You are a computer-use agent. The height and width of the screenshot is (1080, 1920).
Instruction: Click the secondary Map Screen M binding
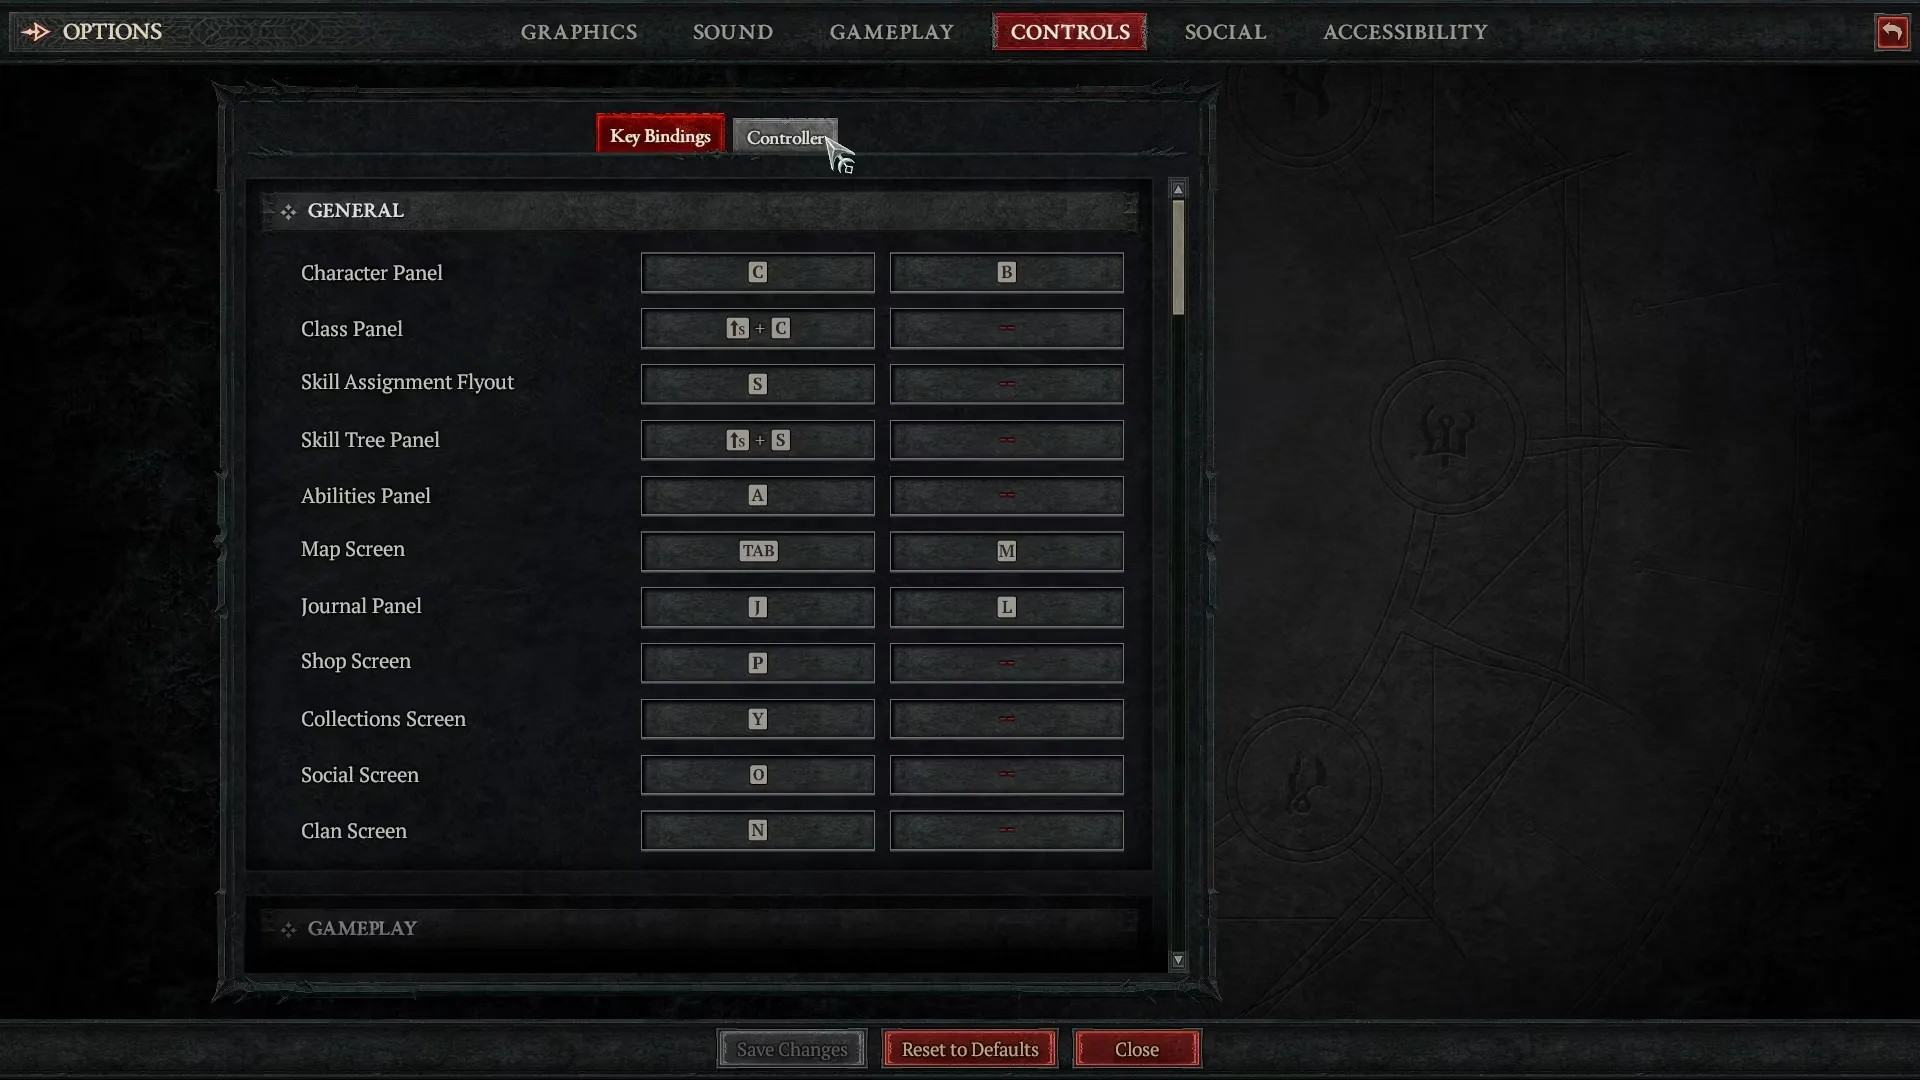pyautogui.click(x=1005, y=550)
